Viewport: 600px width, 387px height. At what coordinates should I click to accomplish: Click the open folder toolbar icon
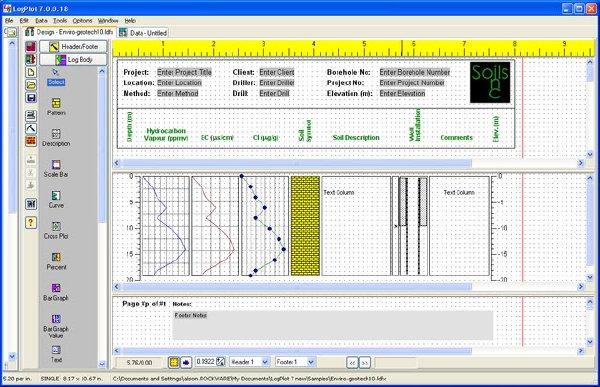[x=31, y=85]
